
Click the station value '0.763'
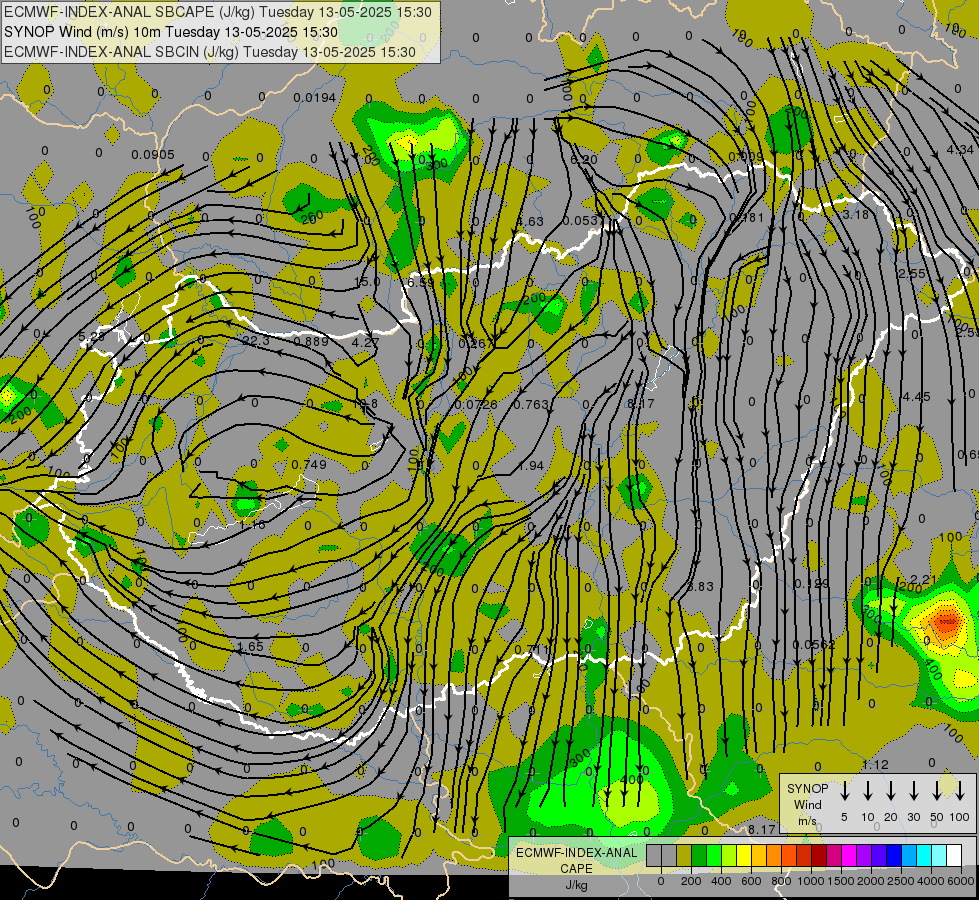(531, 405)
